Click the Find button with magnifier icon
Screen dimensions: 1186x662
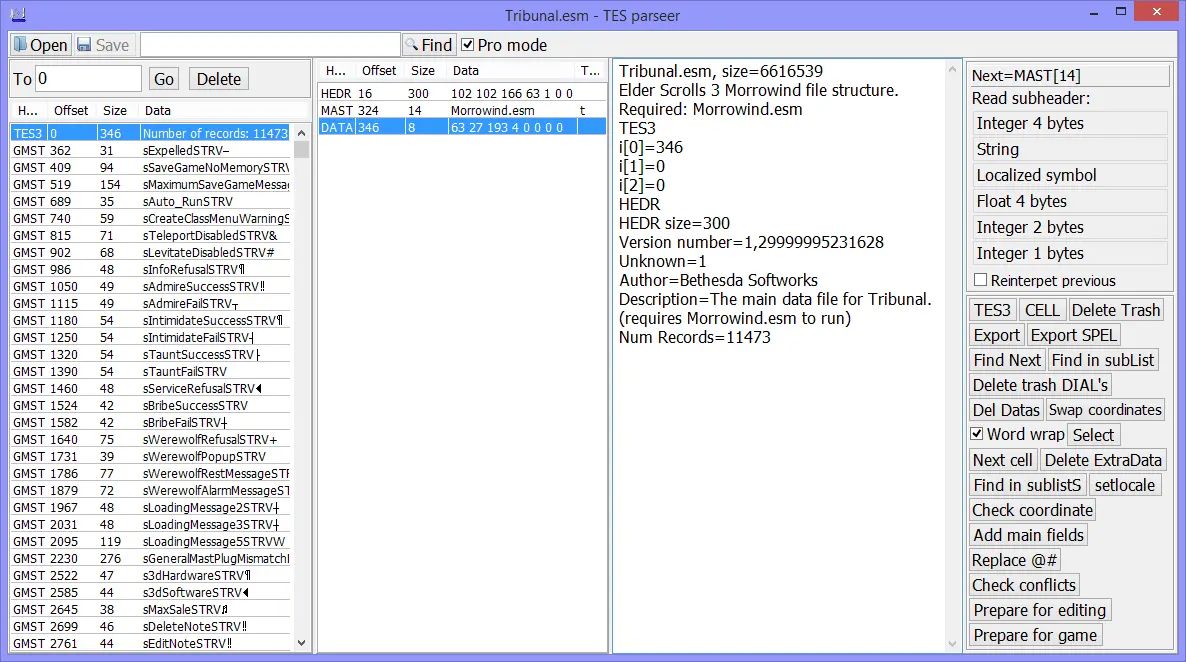click(429, 45)
